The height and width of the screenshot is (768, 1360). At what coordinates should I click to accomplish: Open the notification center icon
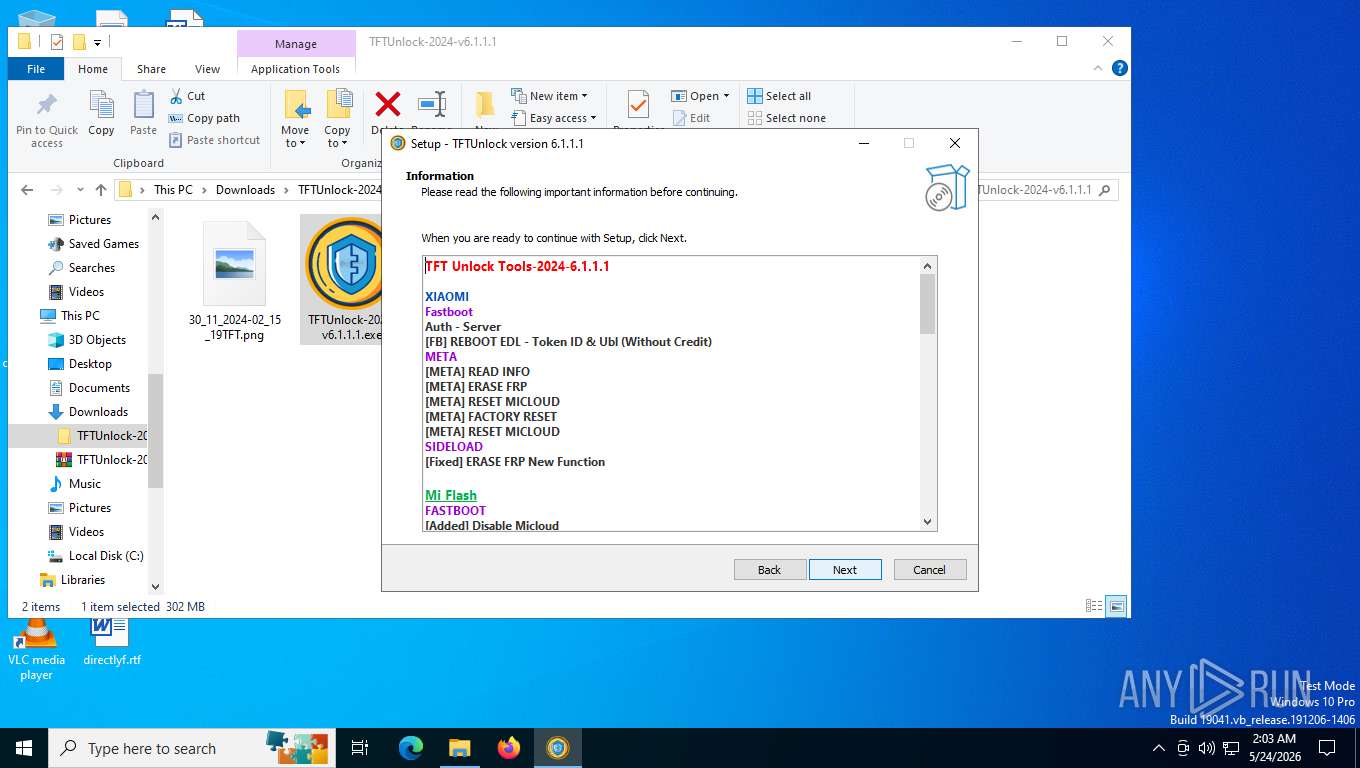click(x=1327, y=748)
